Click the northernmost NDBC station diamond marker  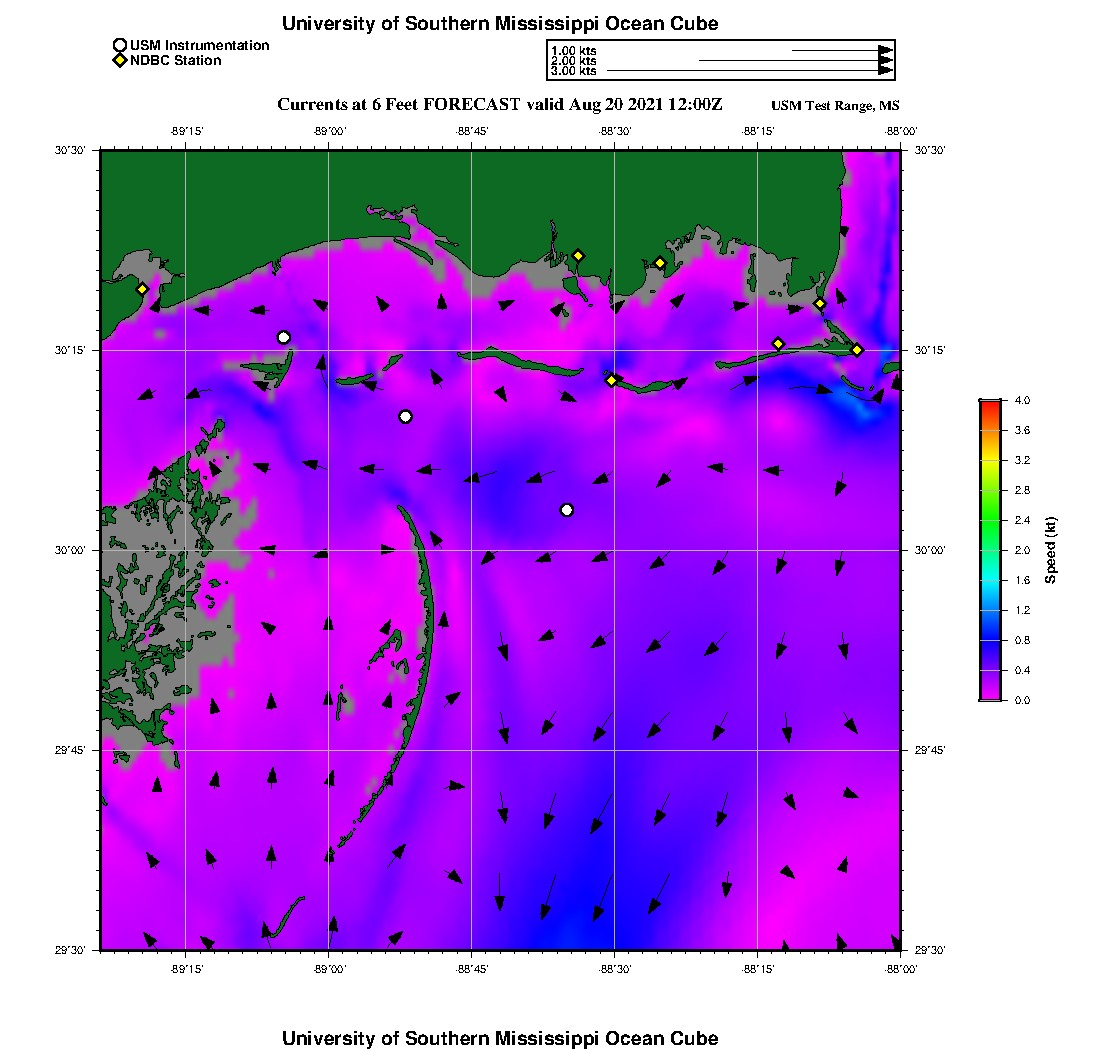(x=578, y=255)
